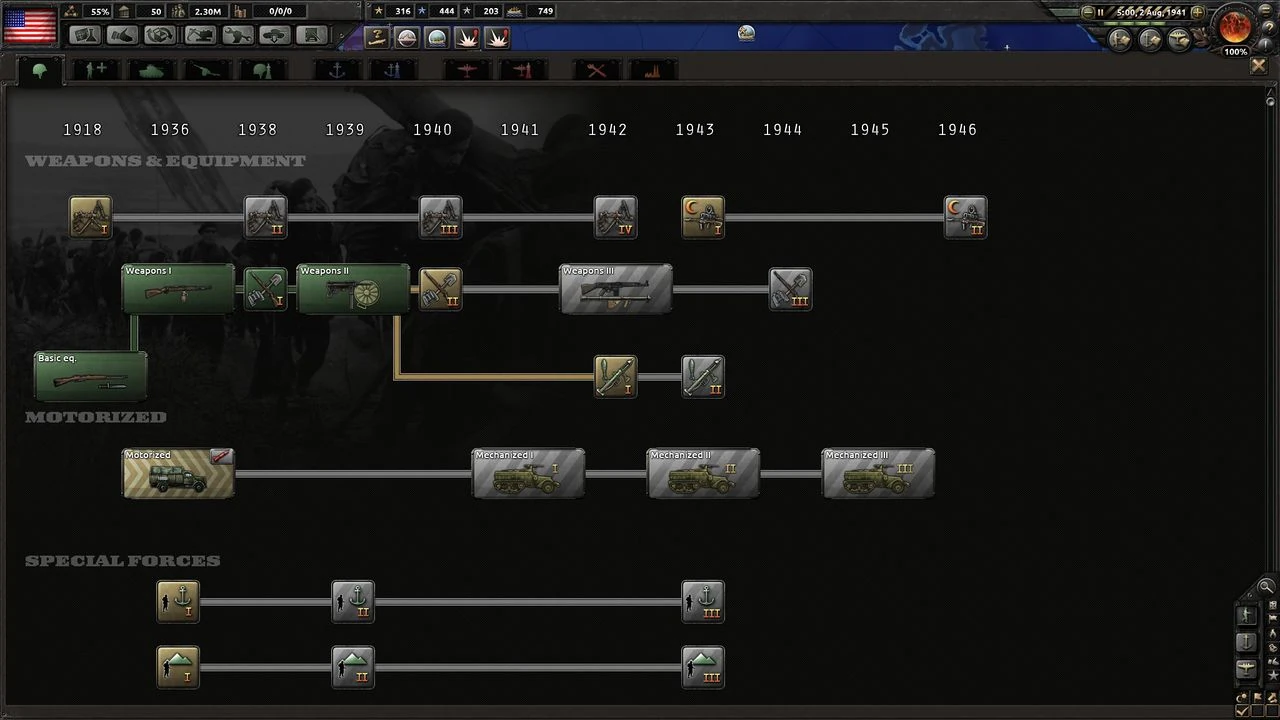Open the Research button in the top bar
This screenshot has width=1280, height=720.
tap(85, 35)
